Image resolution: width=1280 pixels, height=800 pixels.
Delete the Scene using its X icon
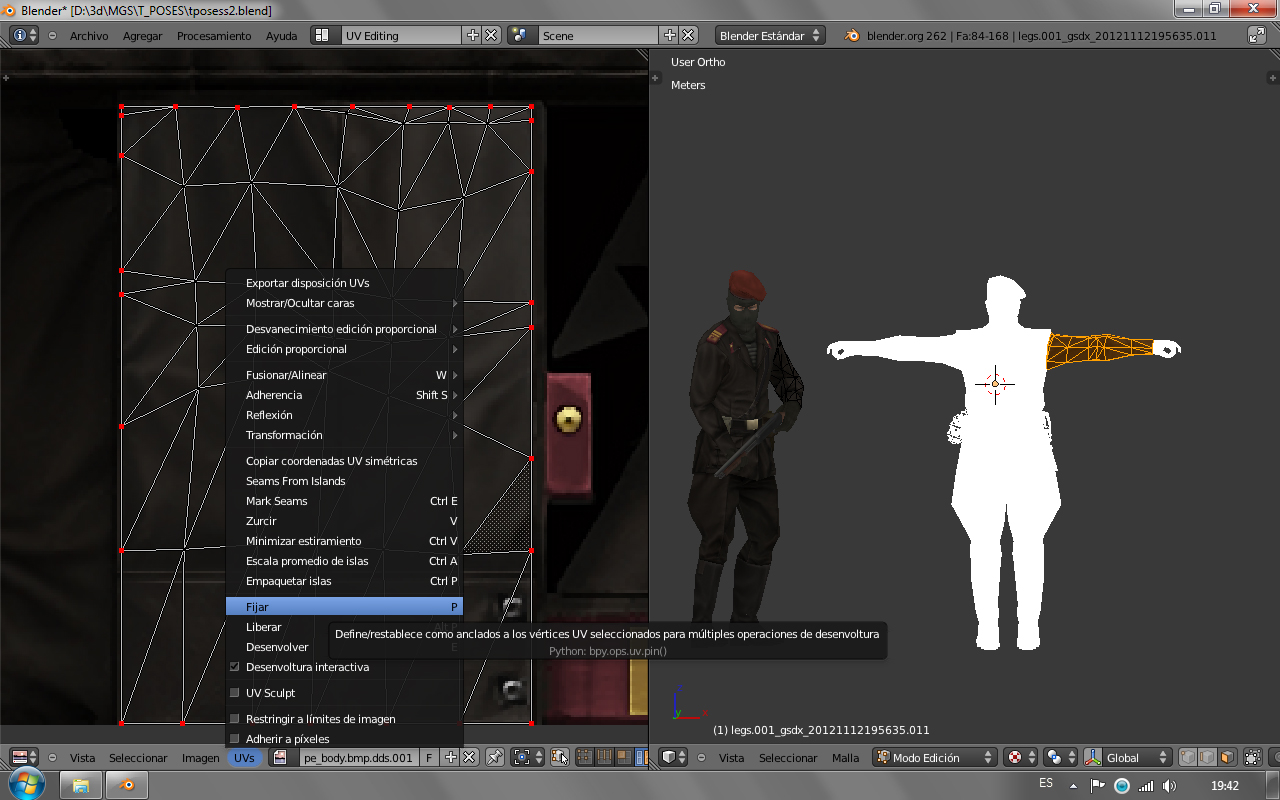coord(688,35)
